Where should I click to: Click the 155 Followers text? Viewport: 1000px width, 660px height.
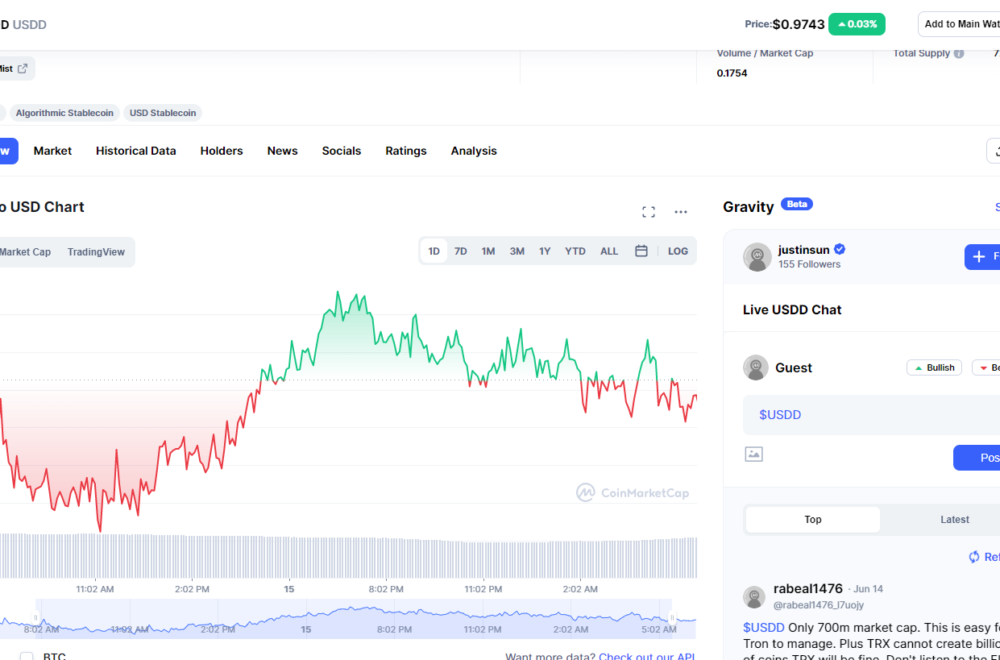[x=809, y=264]
